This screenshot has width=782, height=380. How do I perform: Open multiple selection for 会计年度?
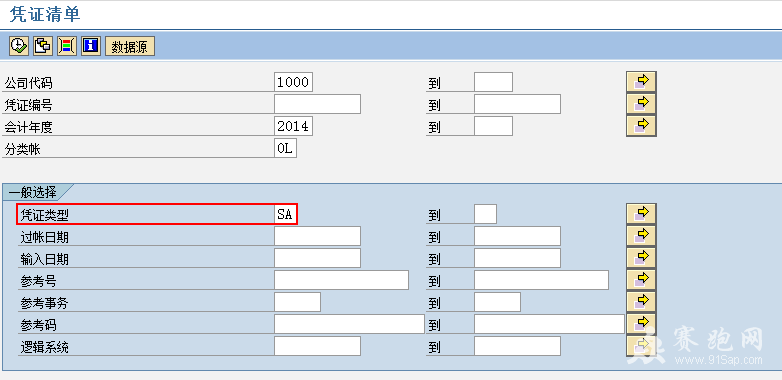coord(641,126)
